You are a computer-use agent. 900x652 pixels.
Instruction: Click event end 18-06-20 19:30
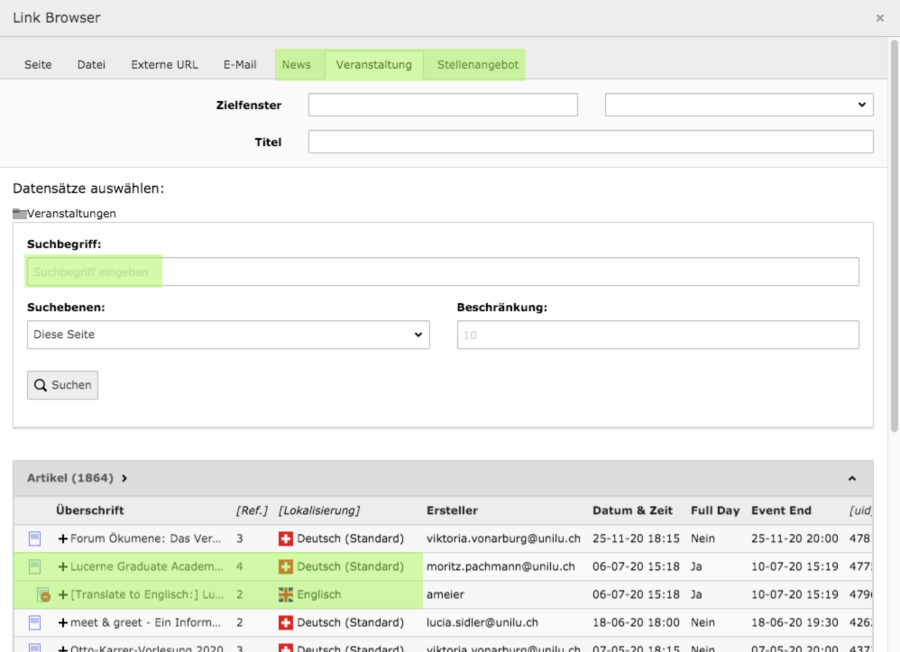click(x=794, y=623)
